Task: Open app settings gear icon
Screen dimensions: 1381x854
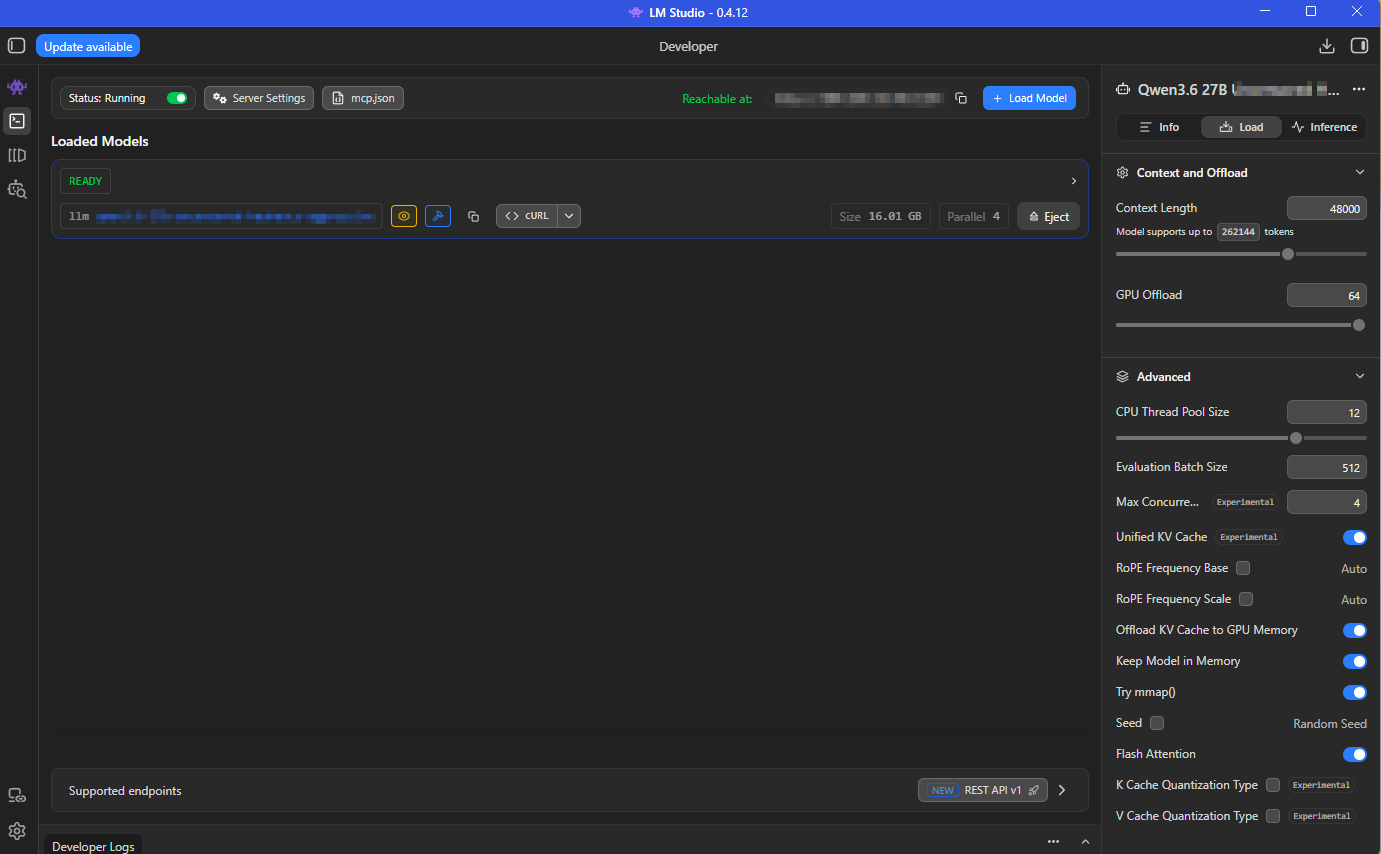Action: pyautogui.click(x=17, y=831)
